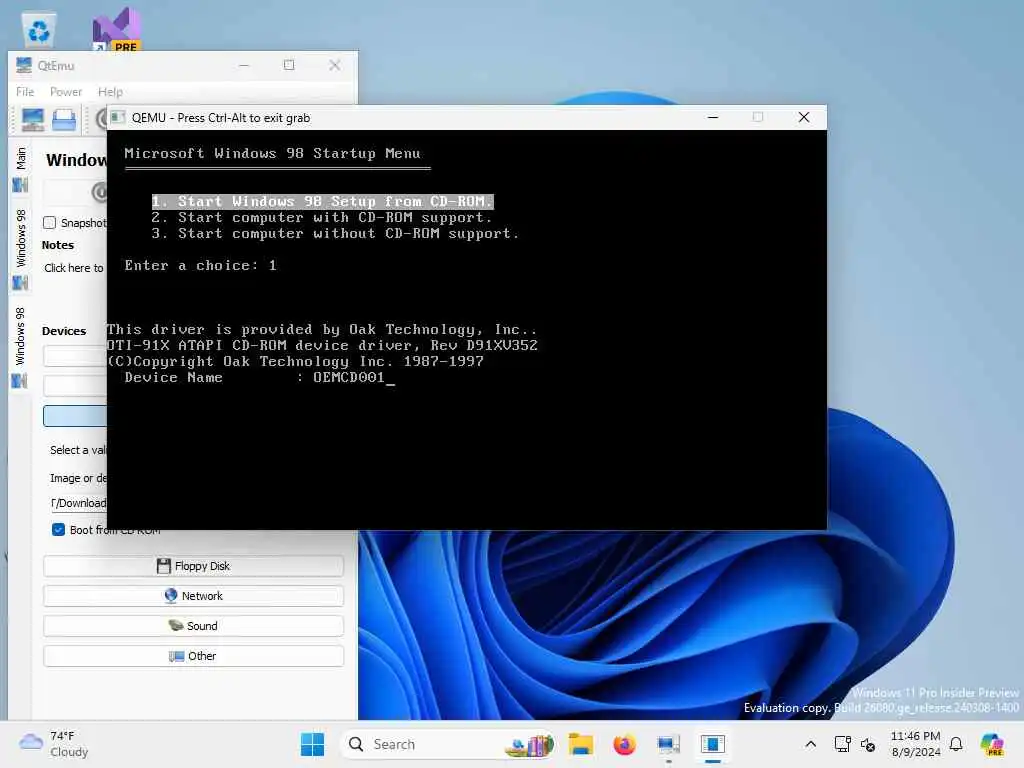Screen dimensions: 1024x768
Task: Uncheck Boot from CD ROM checkbox
Action: click(x=58, y=530)
